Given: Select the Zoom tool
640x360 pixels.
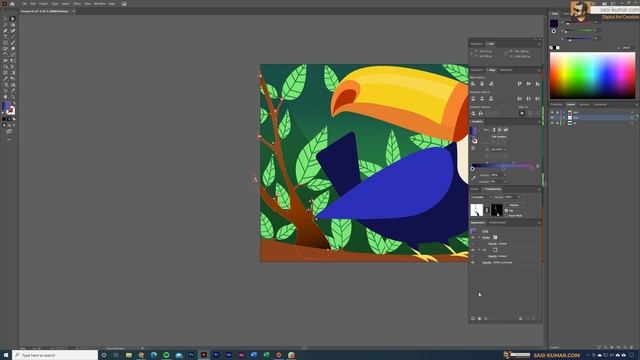Looking at the screenshot, I should 13,97.
